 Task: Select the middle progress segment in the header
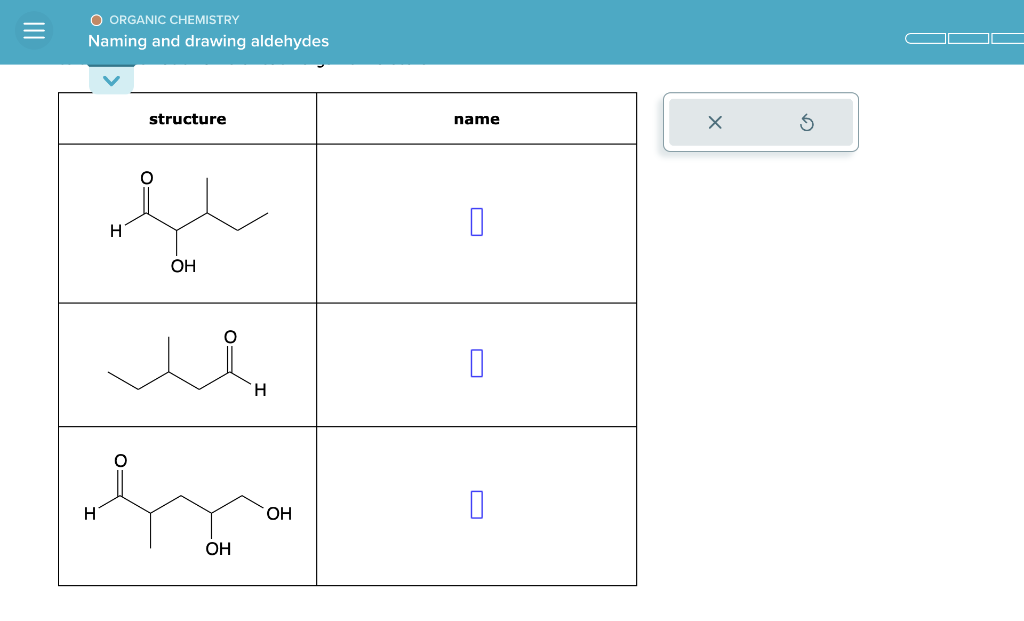coord(966,38)
